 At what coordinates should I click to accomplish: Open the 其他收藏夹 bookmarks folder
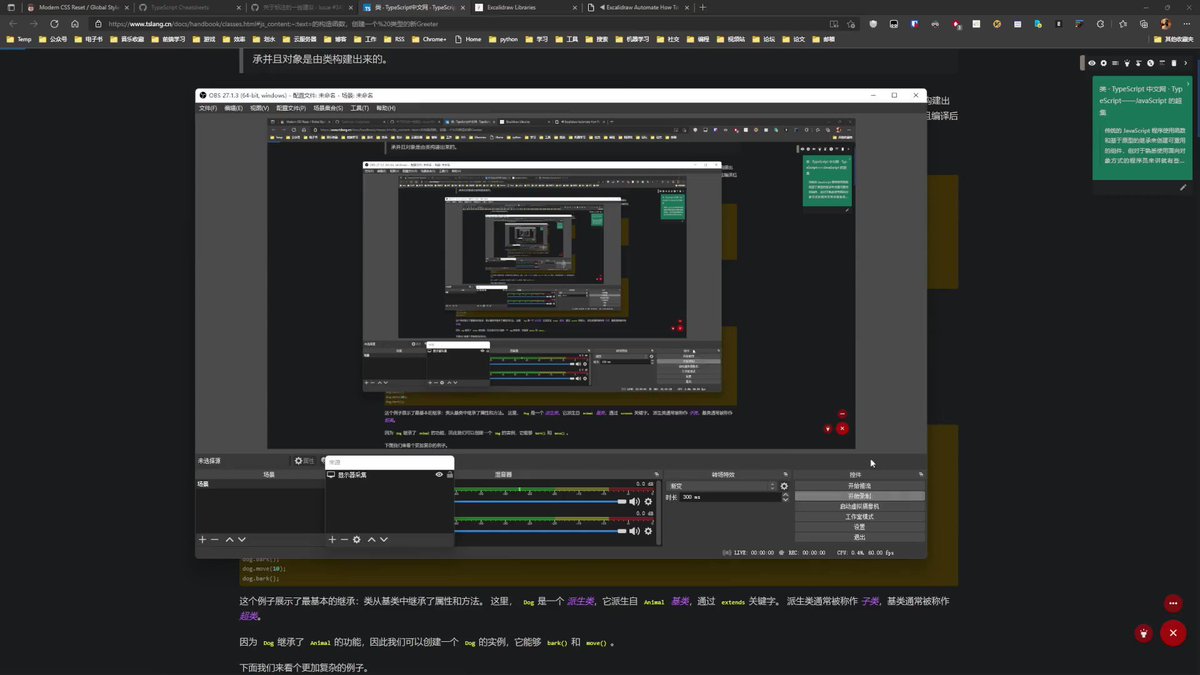tap(1174, 39)
